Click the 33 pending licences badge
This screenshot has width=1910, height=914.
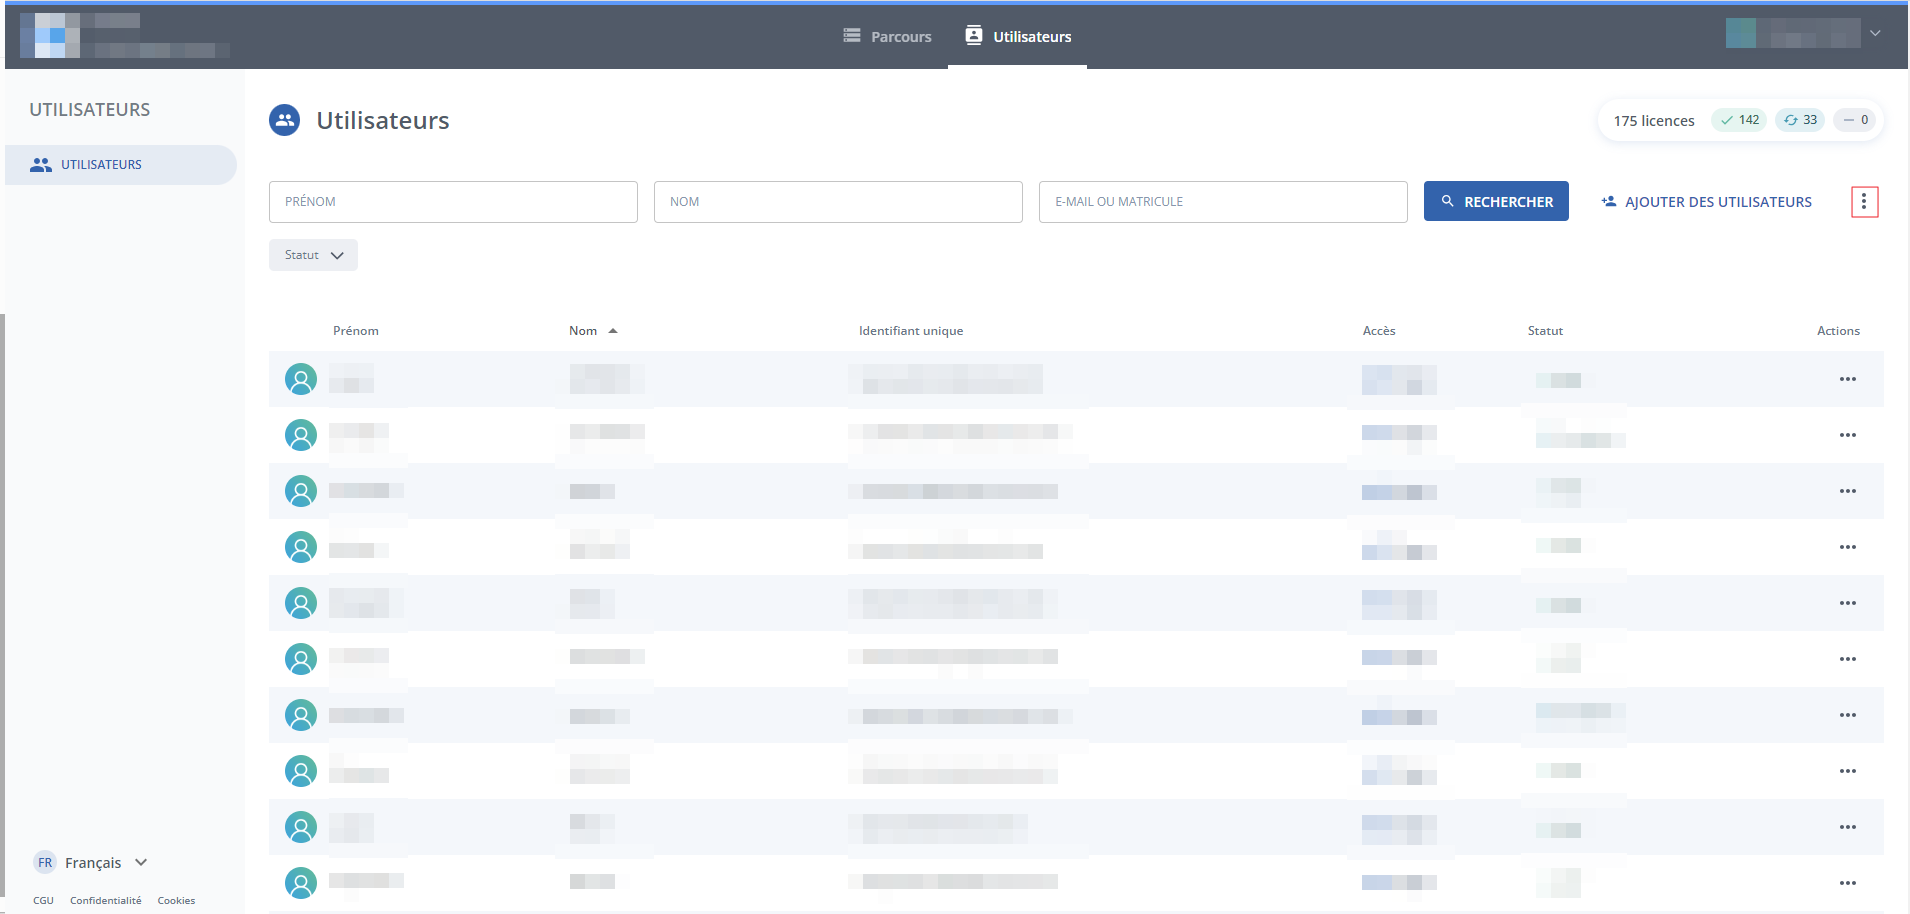click(1800, 120)
